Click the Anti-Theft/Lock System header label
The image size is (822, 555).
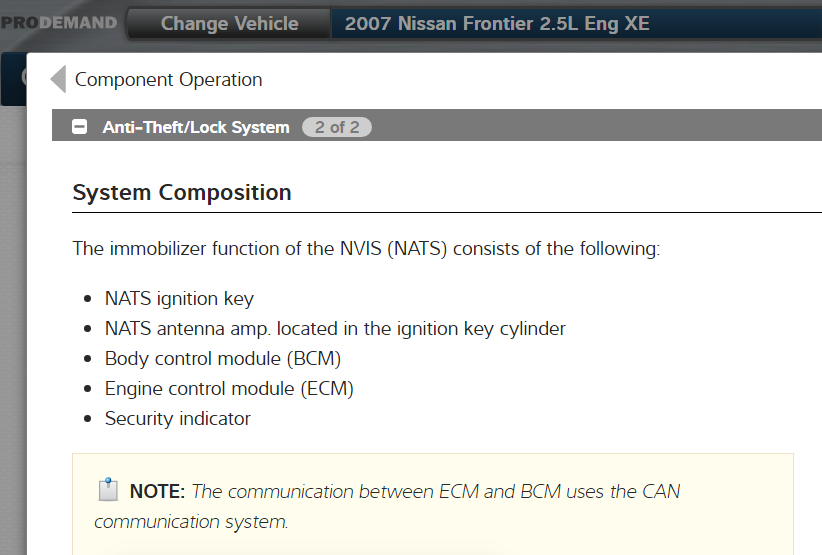(x=196, y=127)
